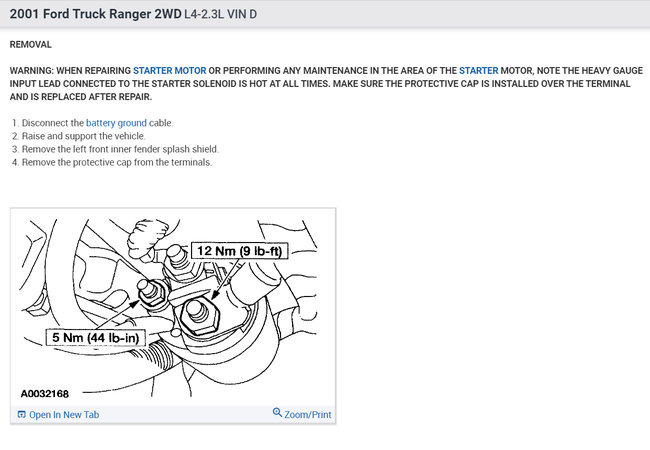Click the Zoom/Print magnifier icon
650x450 pixels.
point(277,413)
